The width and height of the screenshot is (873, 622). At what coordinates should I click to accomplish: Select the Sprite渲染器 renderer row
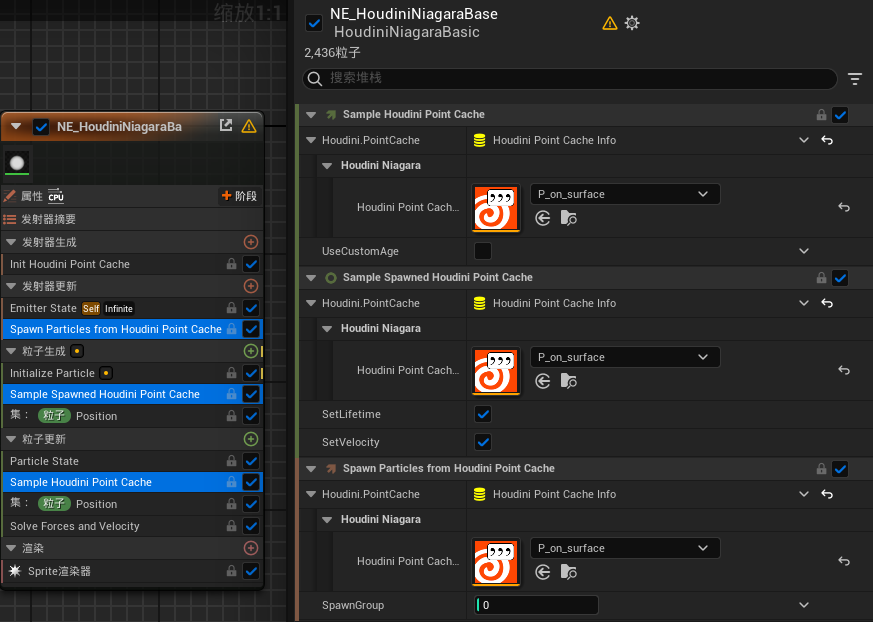[x=133, y=571]
